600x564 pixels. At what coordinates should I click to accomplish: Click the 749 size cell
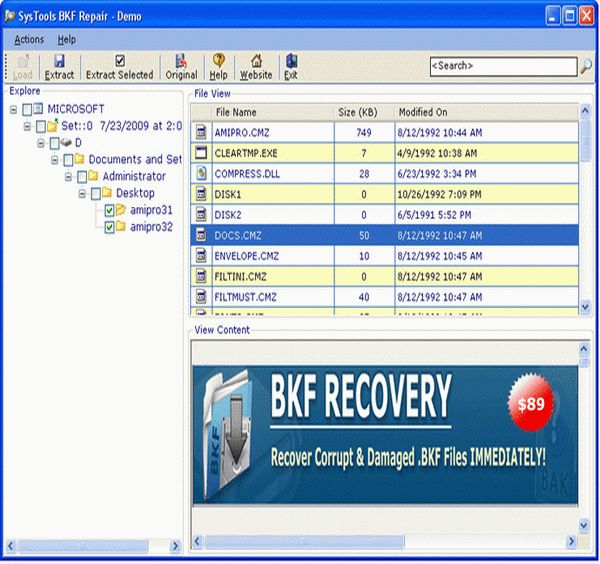click(x=364, y=133)
